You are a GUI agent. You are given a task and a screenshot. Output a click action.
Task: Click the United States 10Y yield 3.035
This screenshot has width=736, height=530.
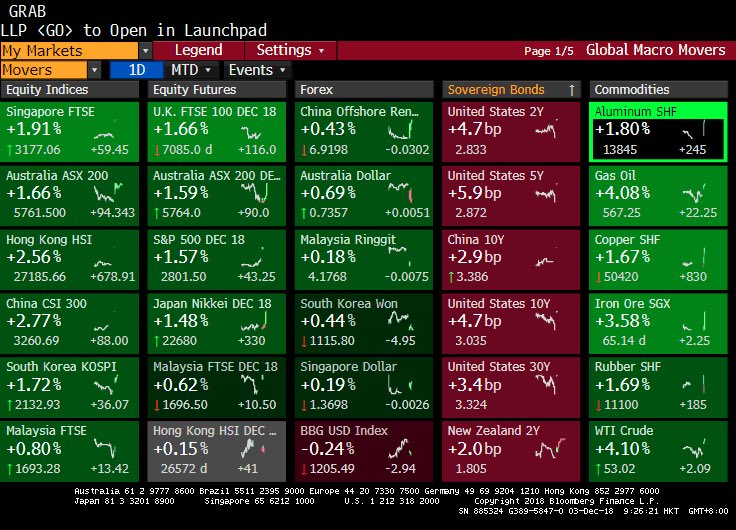(x=471, y=340)
